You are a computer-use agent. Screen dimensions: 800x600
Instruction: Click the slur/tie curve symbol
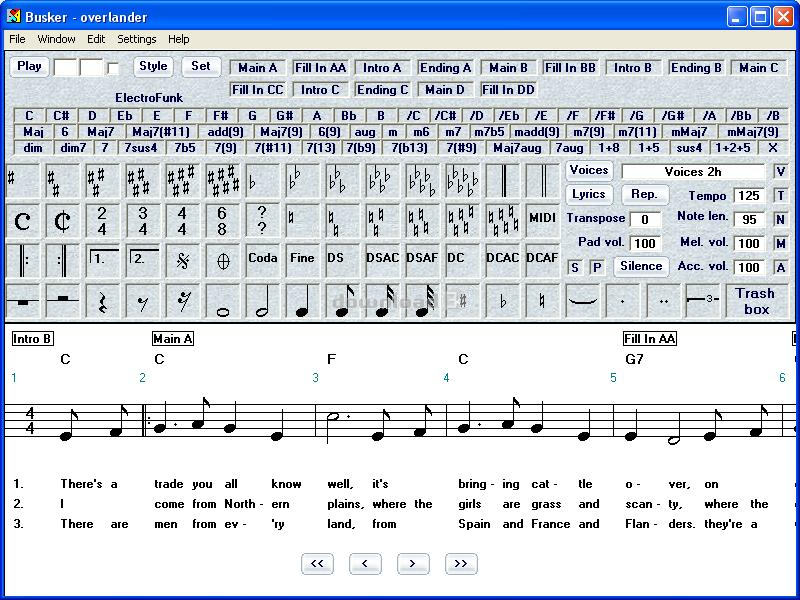click(x=582, y=300)
